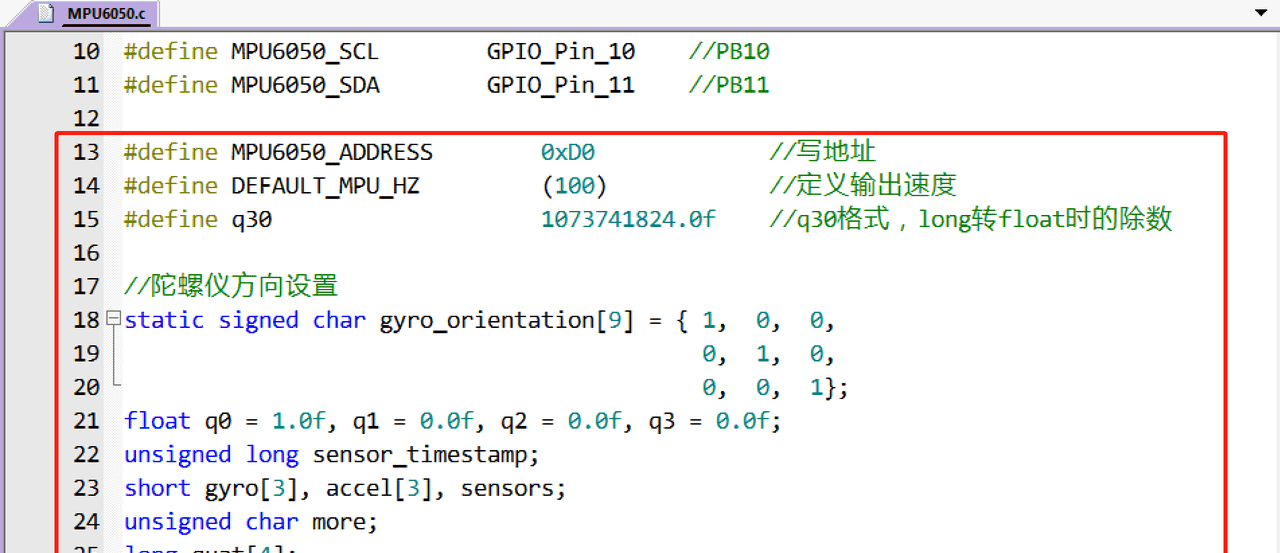This screenshot has width=1280, height=553.
Task: Click line number 21 in the gutter
Action: [87, 421]
